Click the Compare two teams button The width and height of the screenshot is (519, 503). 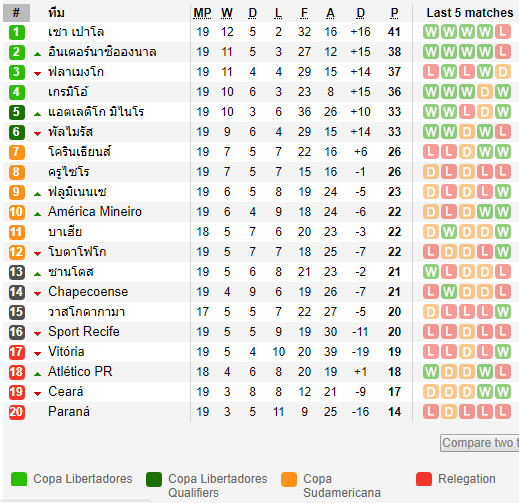point(480,443)
